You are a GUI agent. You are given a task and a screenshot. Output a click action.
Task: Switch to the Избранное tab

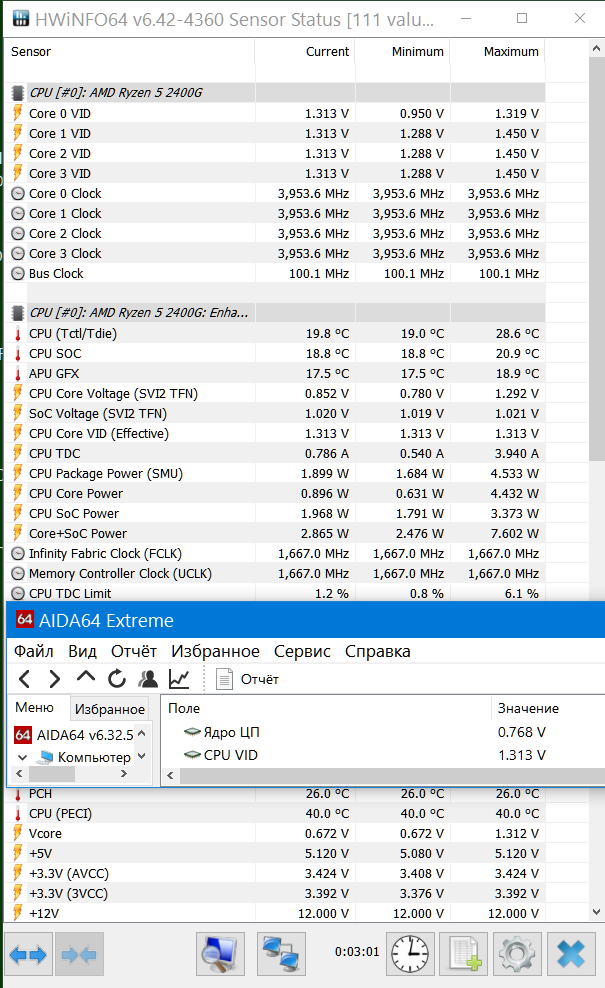(110, 709)
